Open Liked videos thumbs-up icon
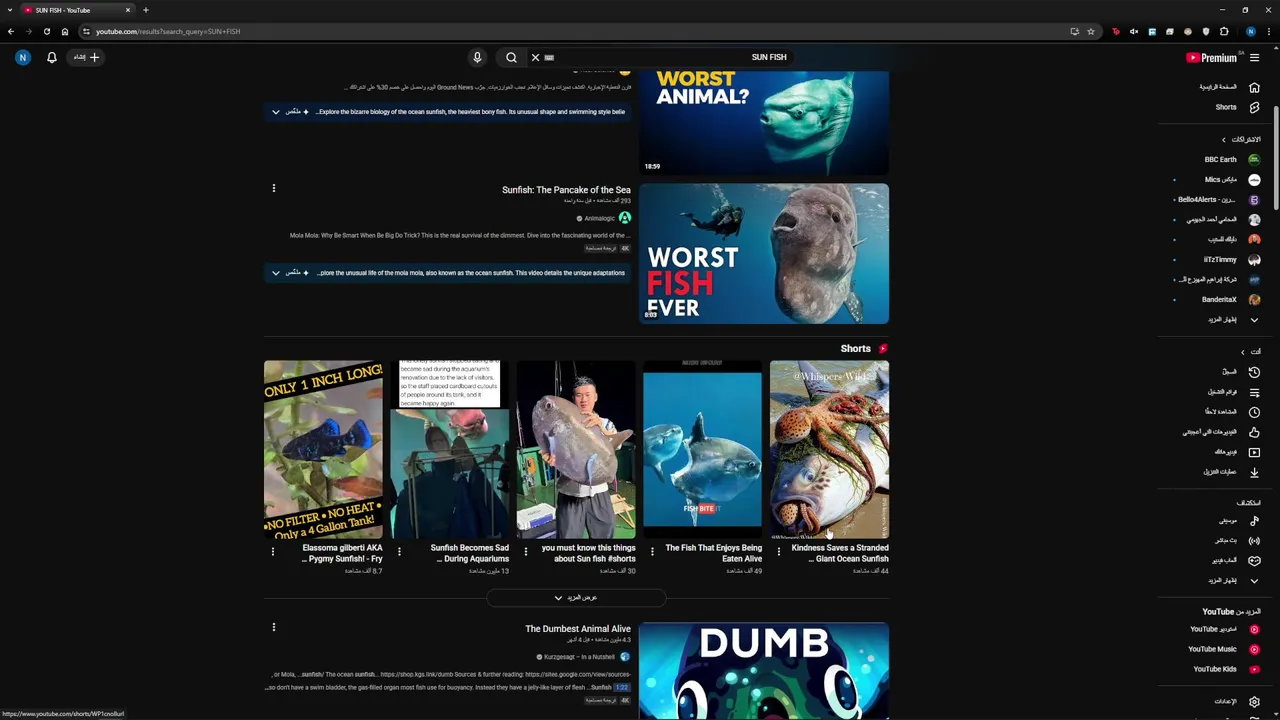This screenshot has height=720, width=1280. [1254, 432]
